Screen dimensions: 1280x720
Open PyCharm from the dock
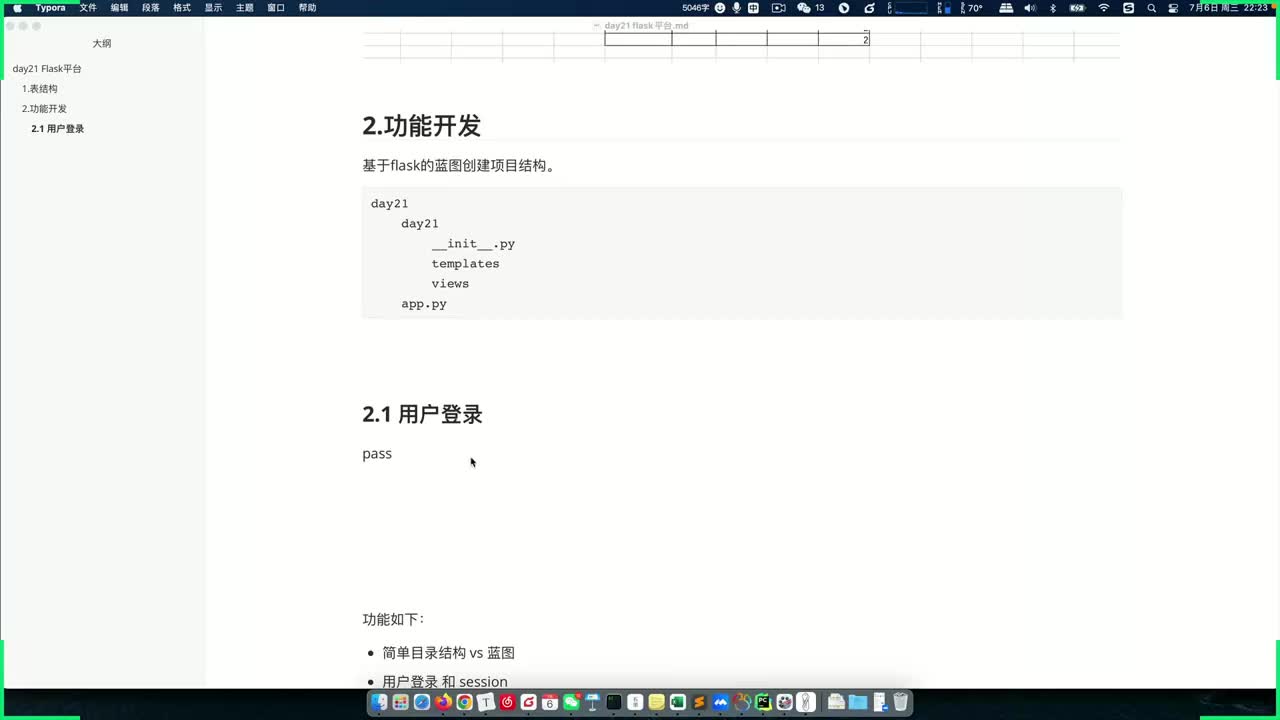pos(763,702)
